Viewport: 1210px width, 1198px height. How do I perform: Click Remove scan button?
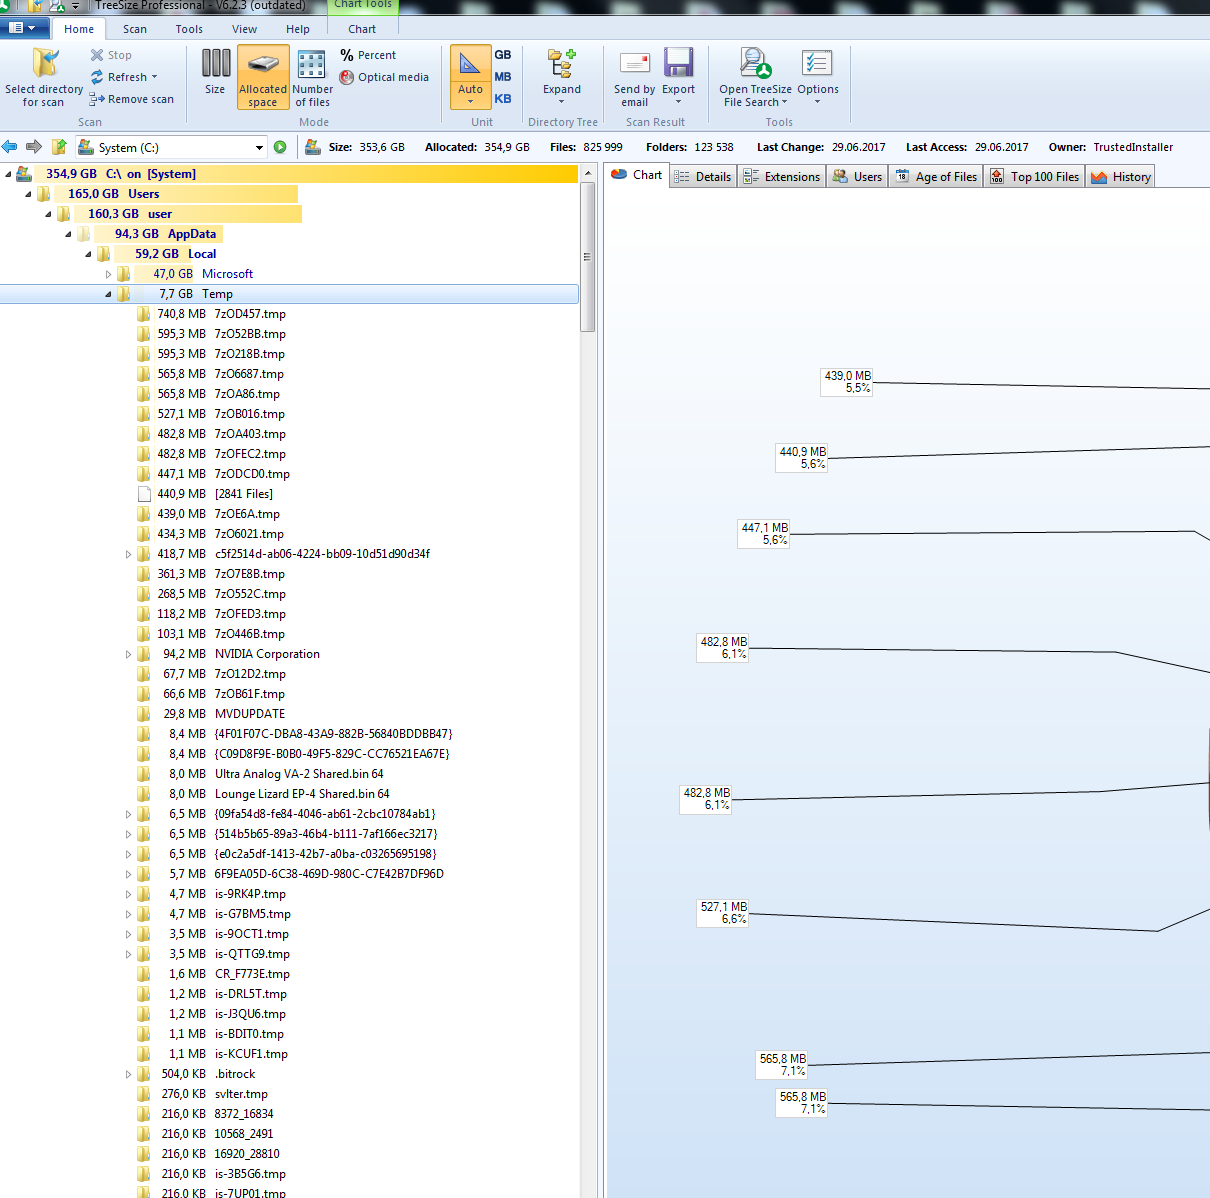pos(131,99)
